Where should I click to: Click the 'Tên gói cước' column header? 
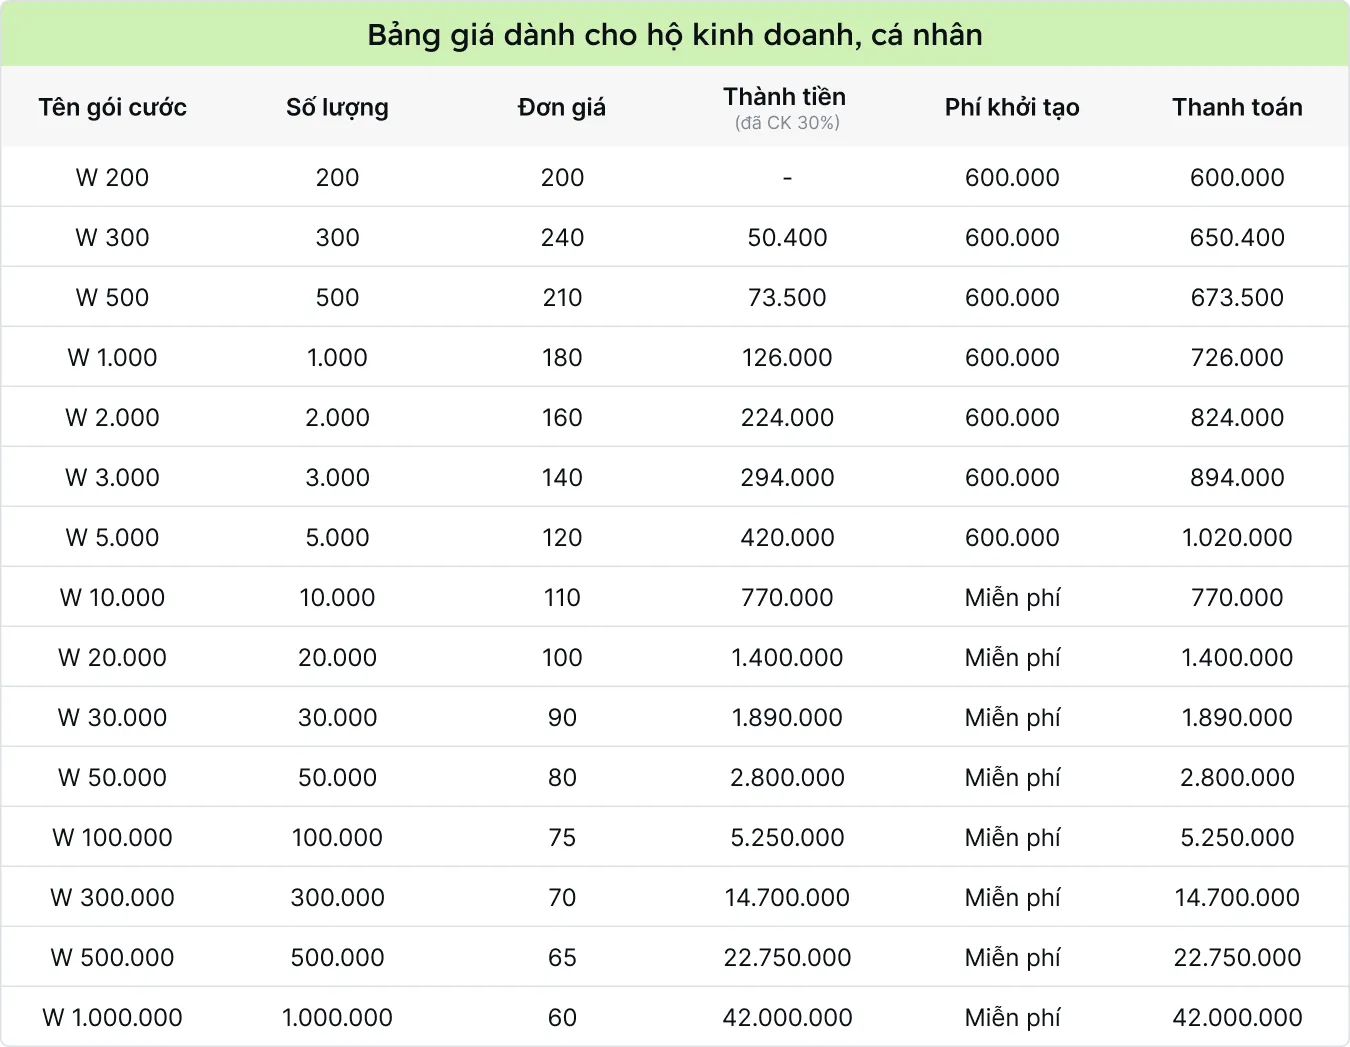coord(113,107)
